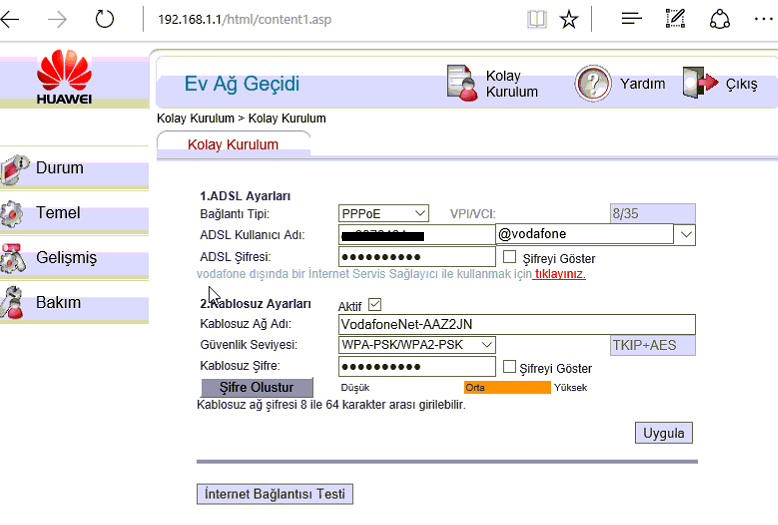Image resolution: width=778 pixels, height=525 pixels.
Task: Click the Orta password strength bar
Action: point(506,387)
